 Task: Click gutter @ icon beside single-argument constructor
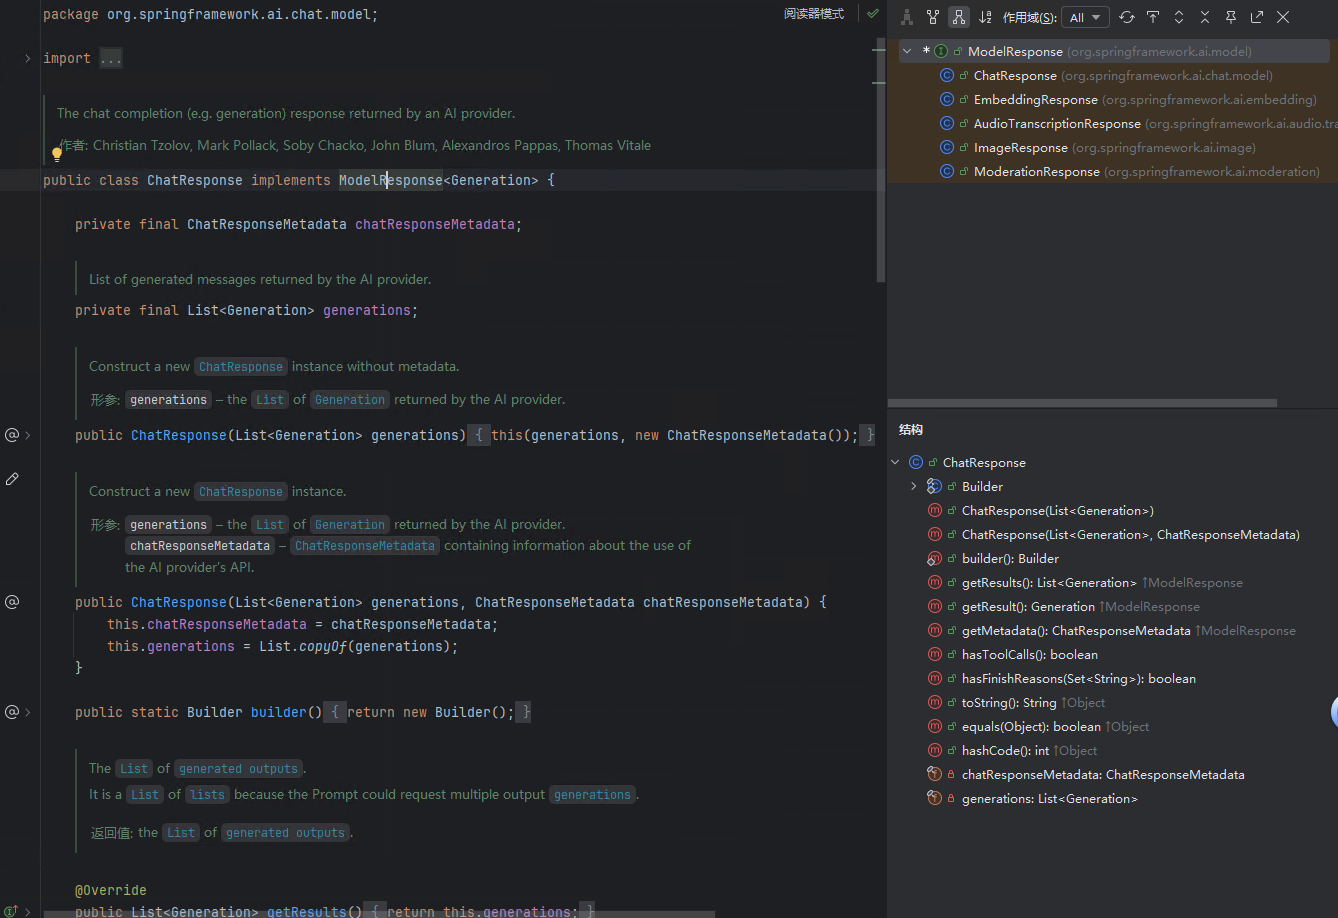coord(12,435)
